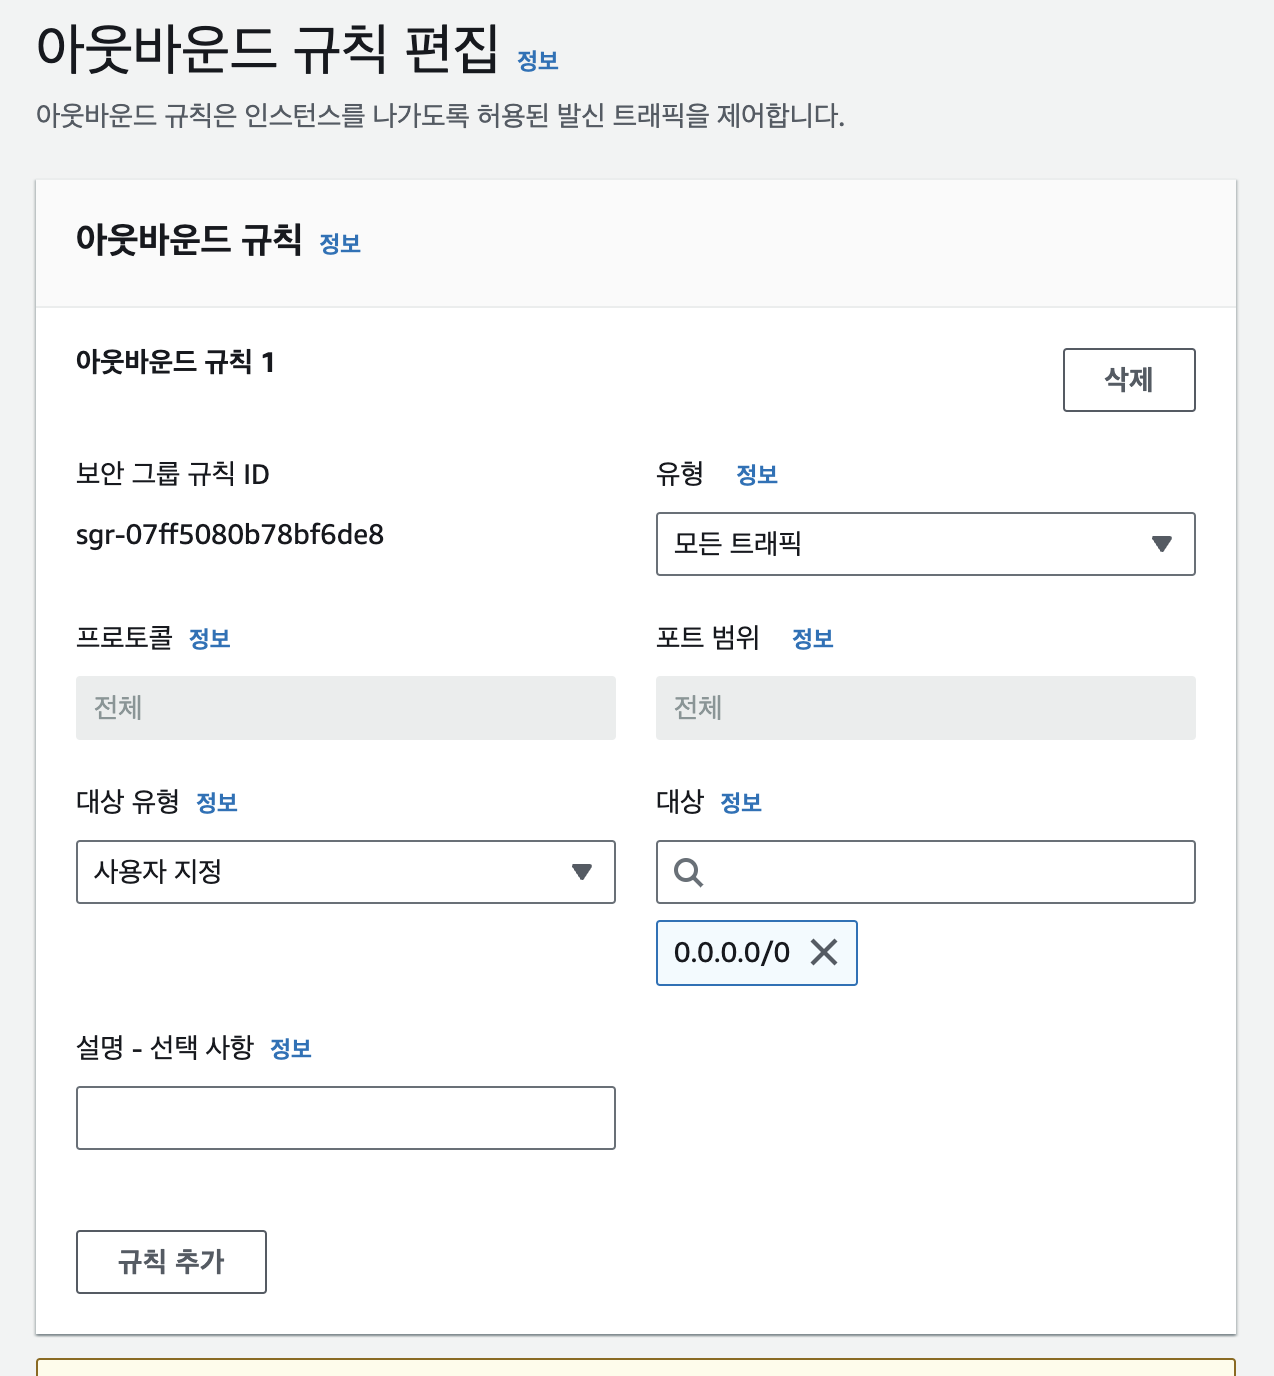
Task: Select the 0.0.0.0/0 CIDR token label
Action: click(731, 952)
